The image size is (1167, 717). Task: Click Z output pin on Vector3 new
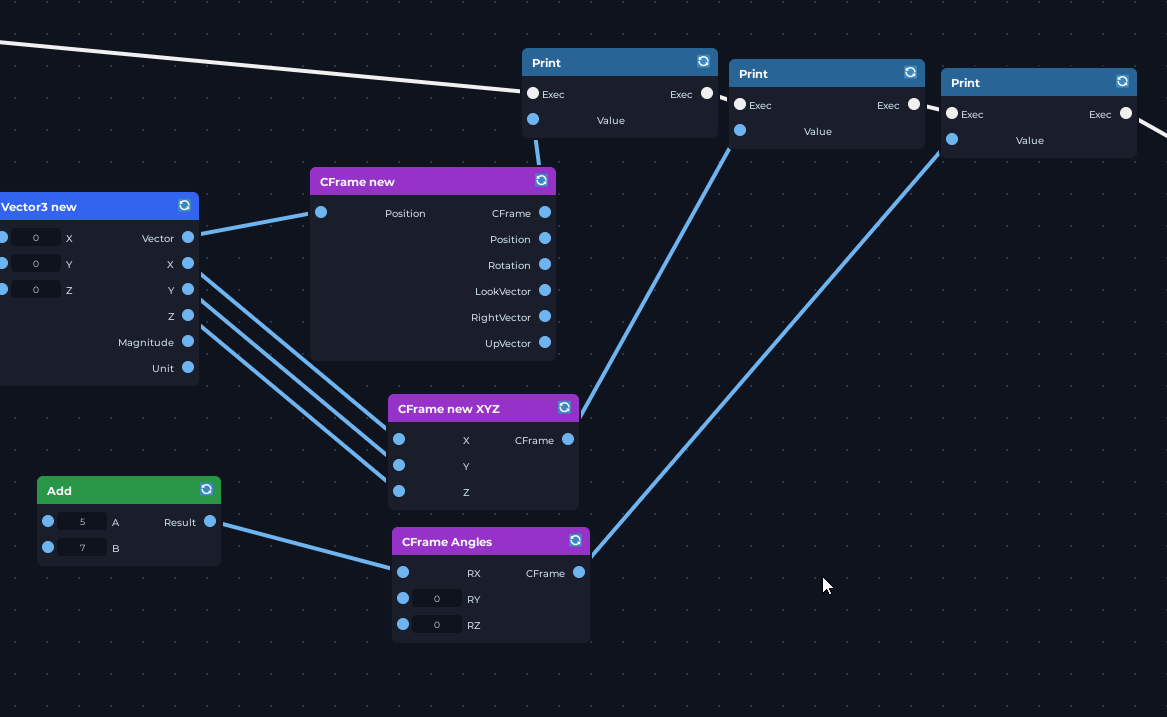coord(188,316)
